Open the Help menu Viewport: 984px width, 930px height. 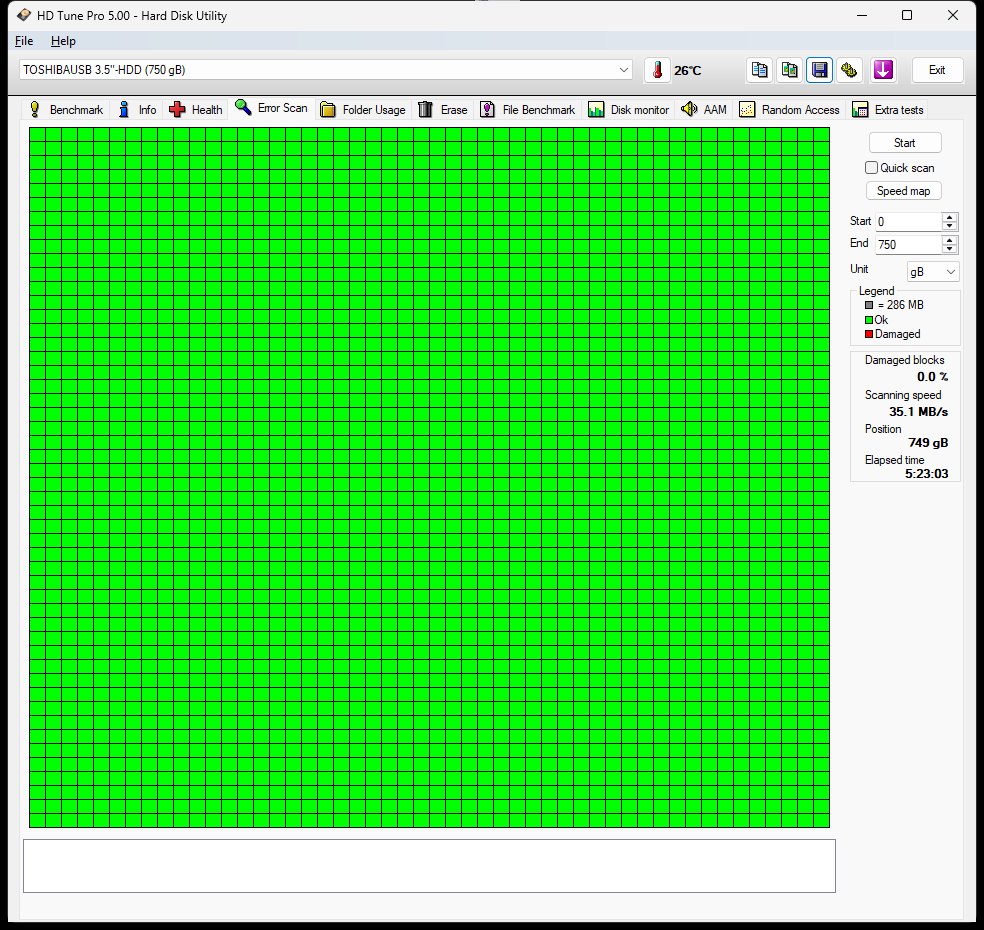pyautogui.click(x=63, y=41)
